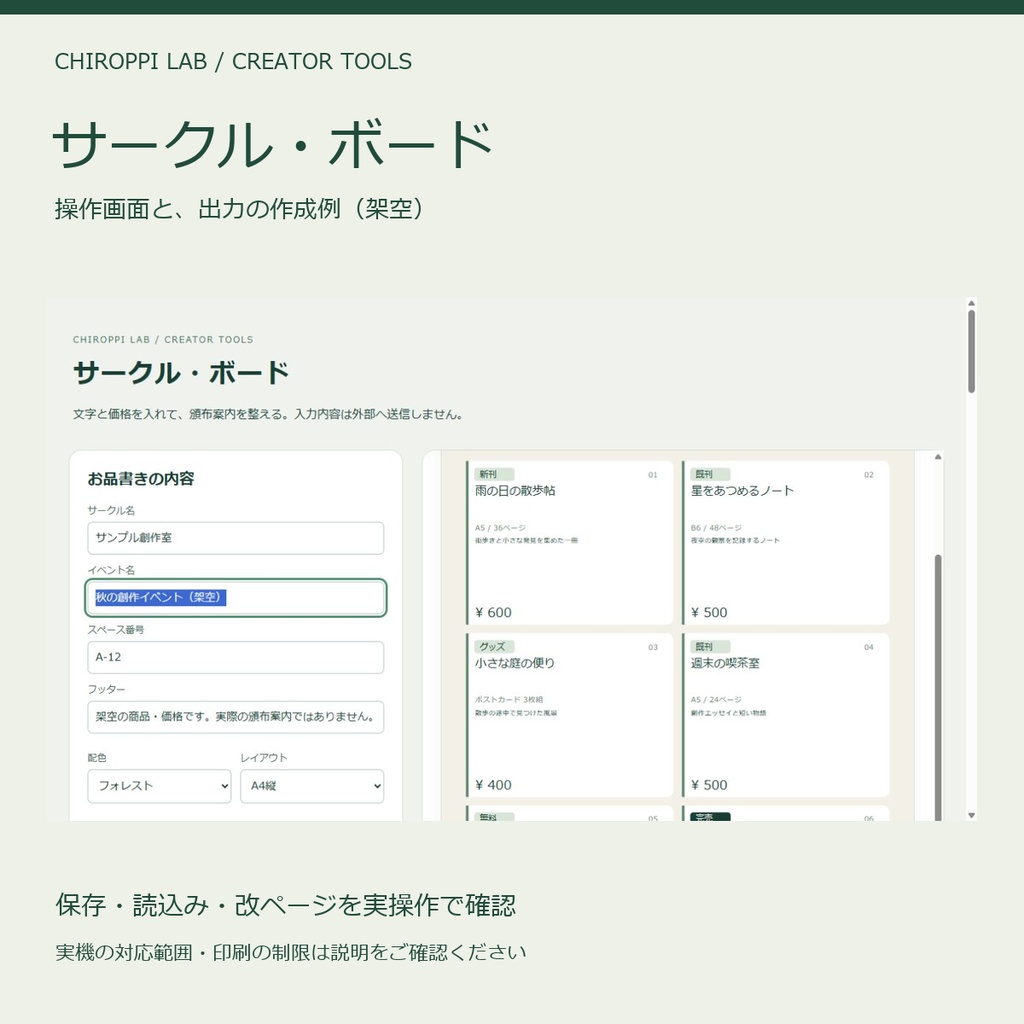Select the 小さな庭の便り card title

point(515,663)
